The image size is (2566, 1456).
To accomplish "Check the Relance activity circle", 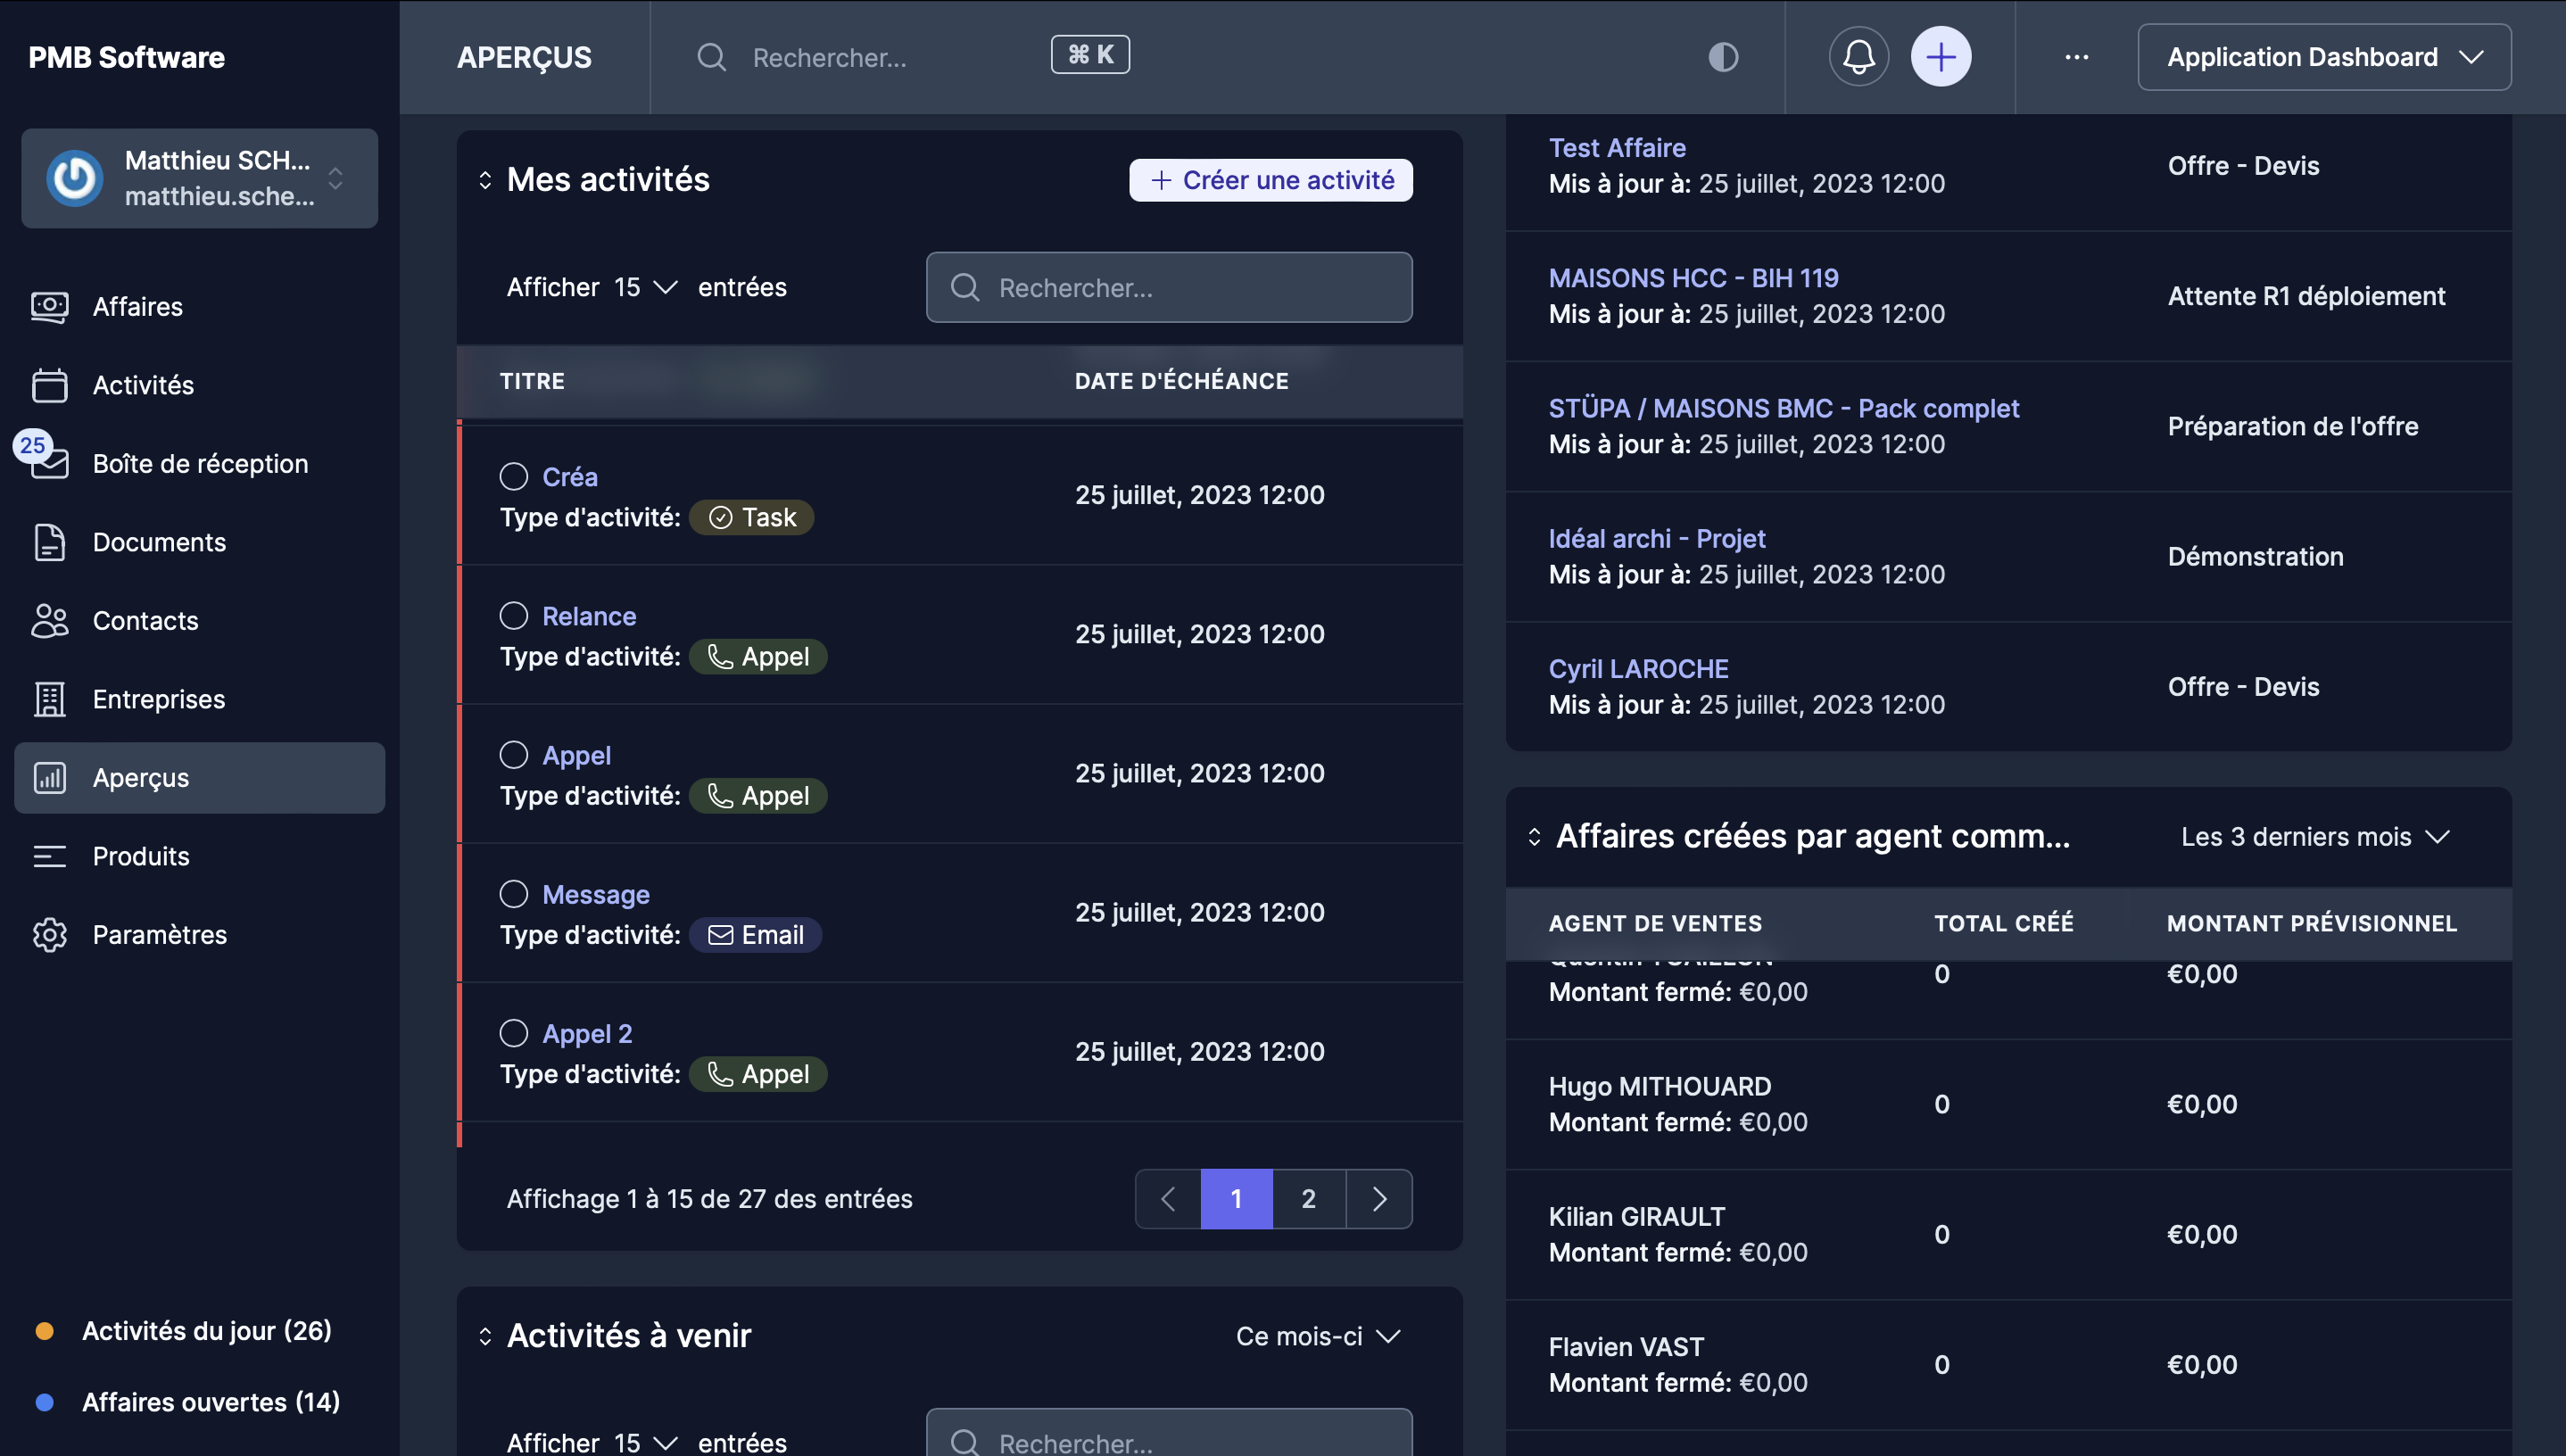I will click(514, 615).
